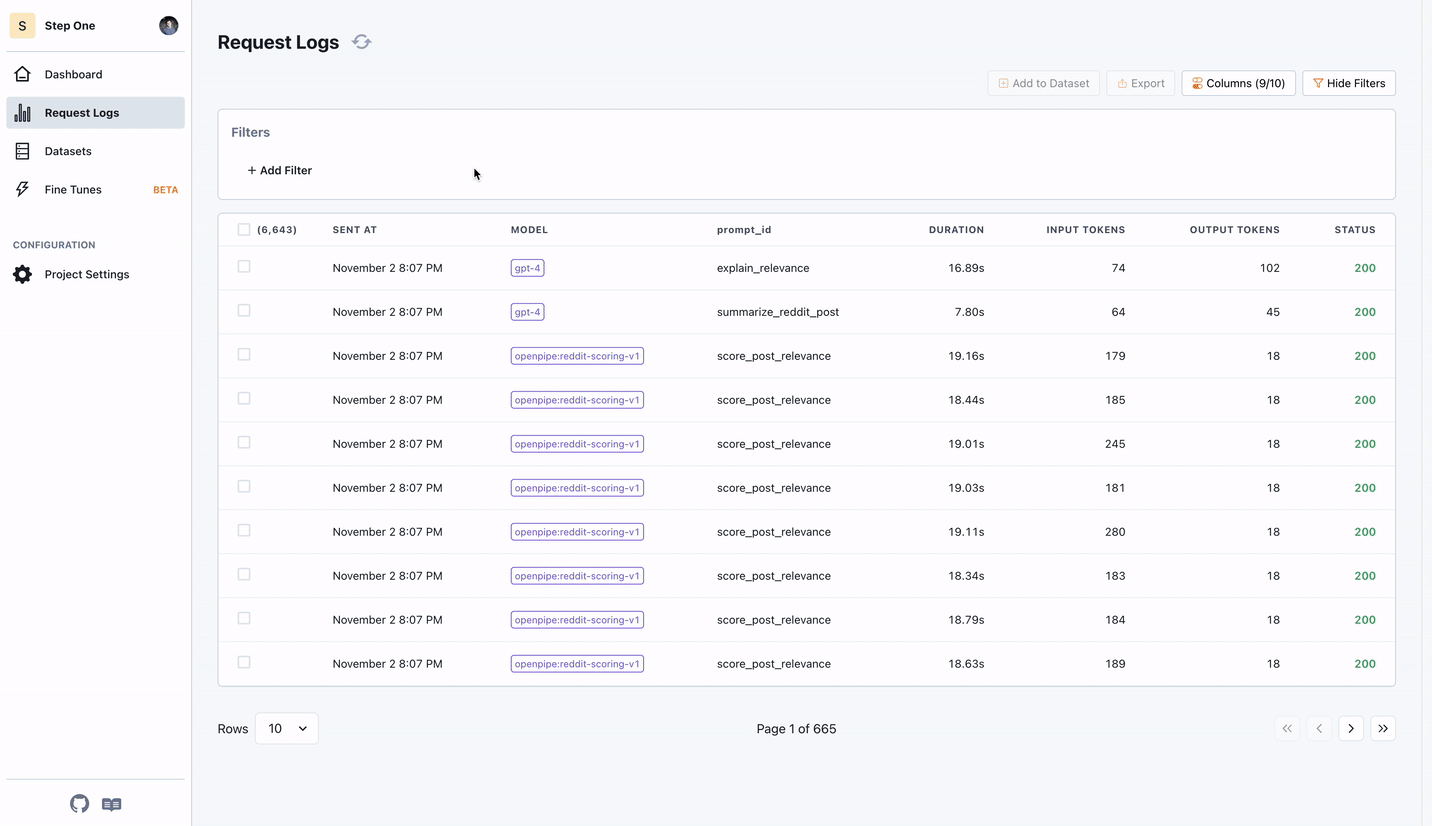The width and height of the screenshot is (1432, 826).
Task: Click the Fine Tunes lightning icon
Action: tap(22, 189)
